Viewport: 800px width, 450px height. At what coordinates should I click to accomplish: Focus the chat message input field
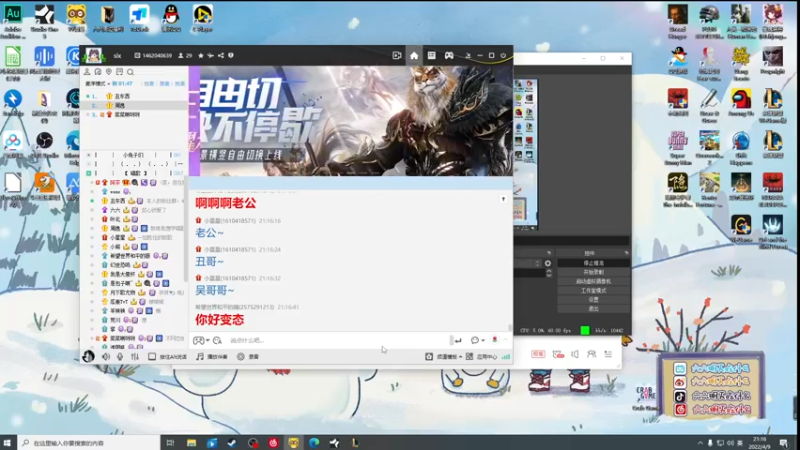click(337, 340)
